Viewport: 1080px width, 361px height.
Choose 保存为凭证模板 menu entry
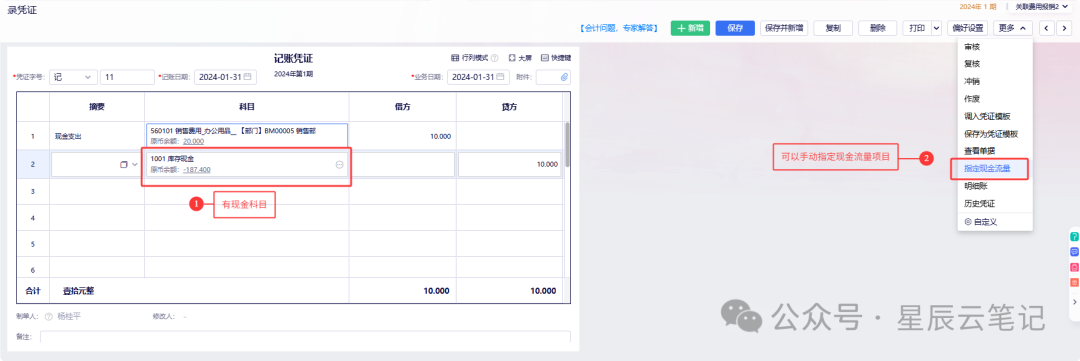point(990,134)
